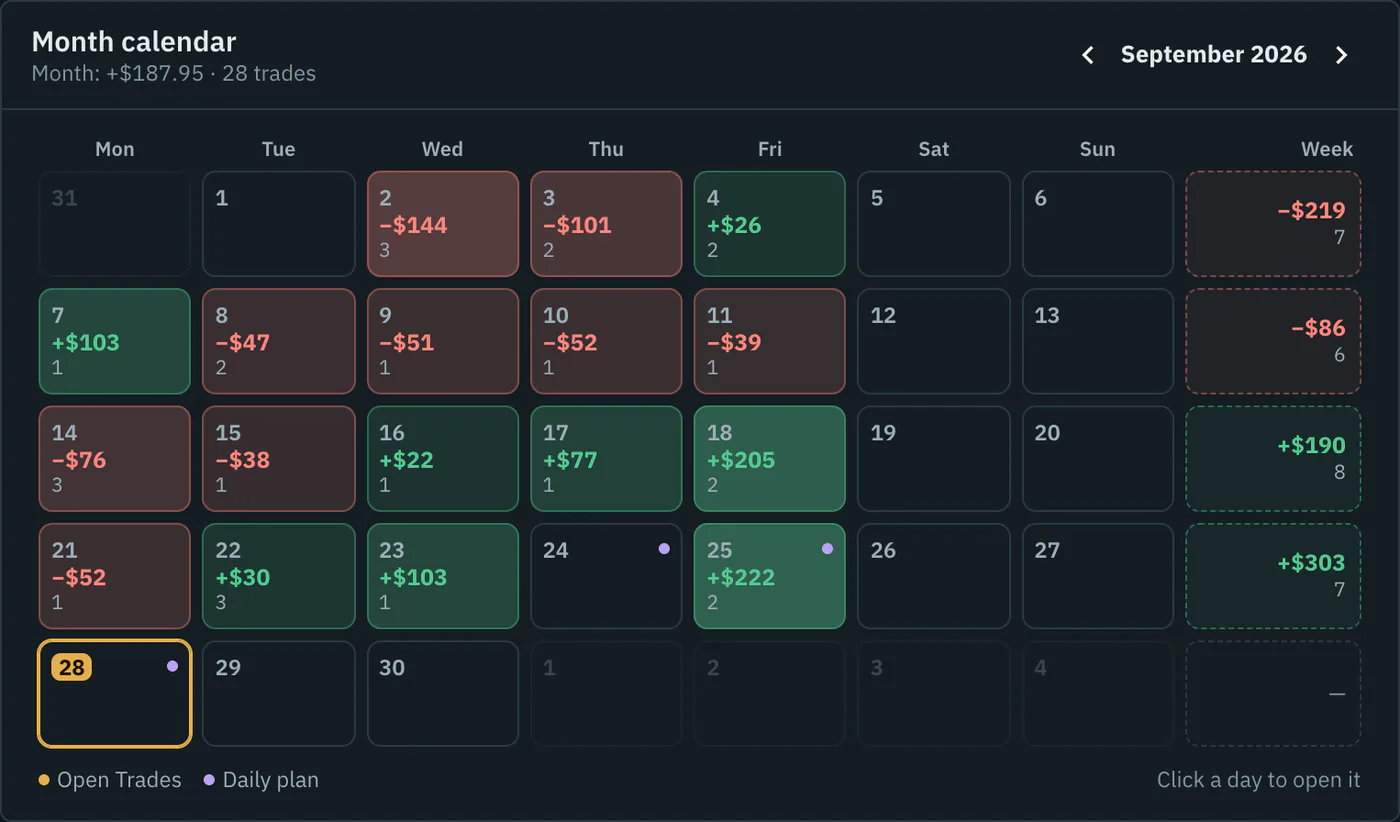Open September 7 with +$103
Viewport: 1400px width, 822px height.
click(x=115, y=341)
